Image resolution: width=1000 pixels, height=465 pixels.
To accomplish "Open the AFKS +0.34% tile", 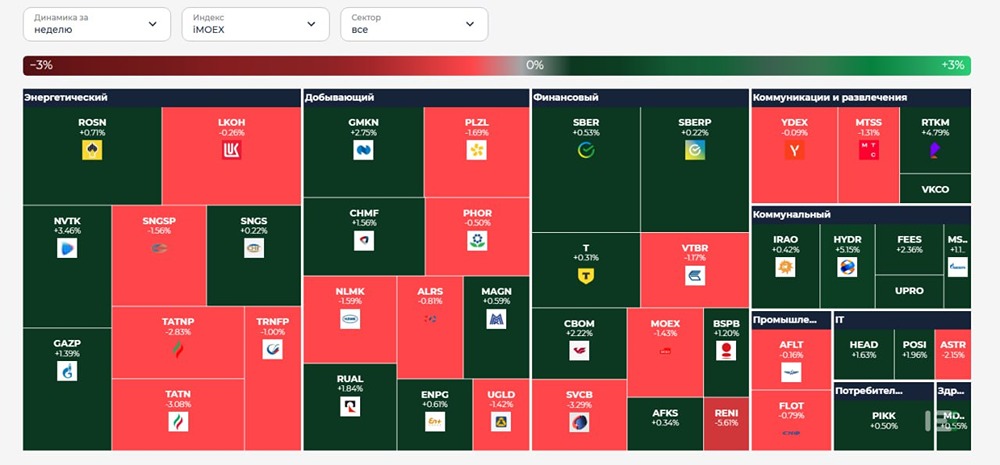I will [x=665, y=424].
